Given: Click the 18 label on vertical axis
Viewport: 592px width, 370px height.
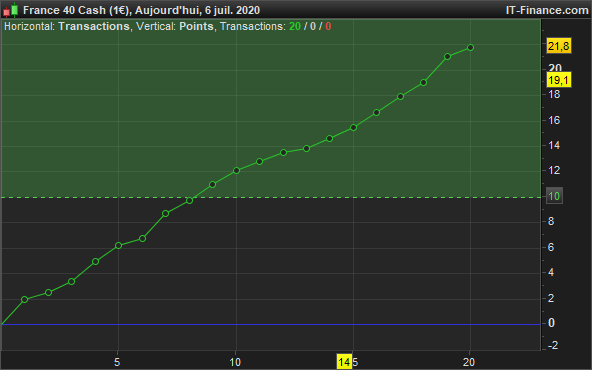Looking at the screenshot, I should (554, 94).
